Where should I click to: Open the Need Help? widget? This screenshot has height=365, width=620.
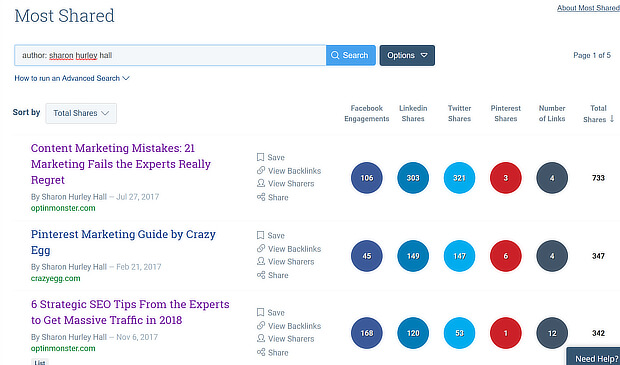[593, 357]
